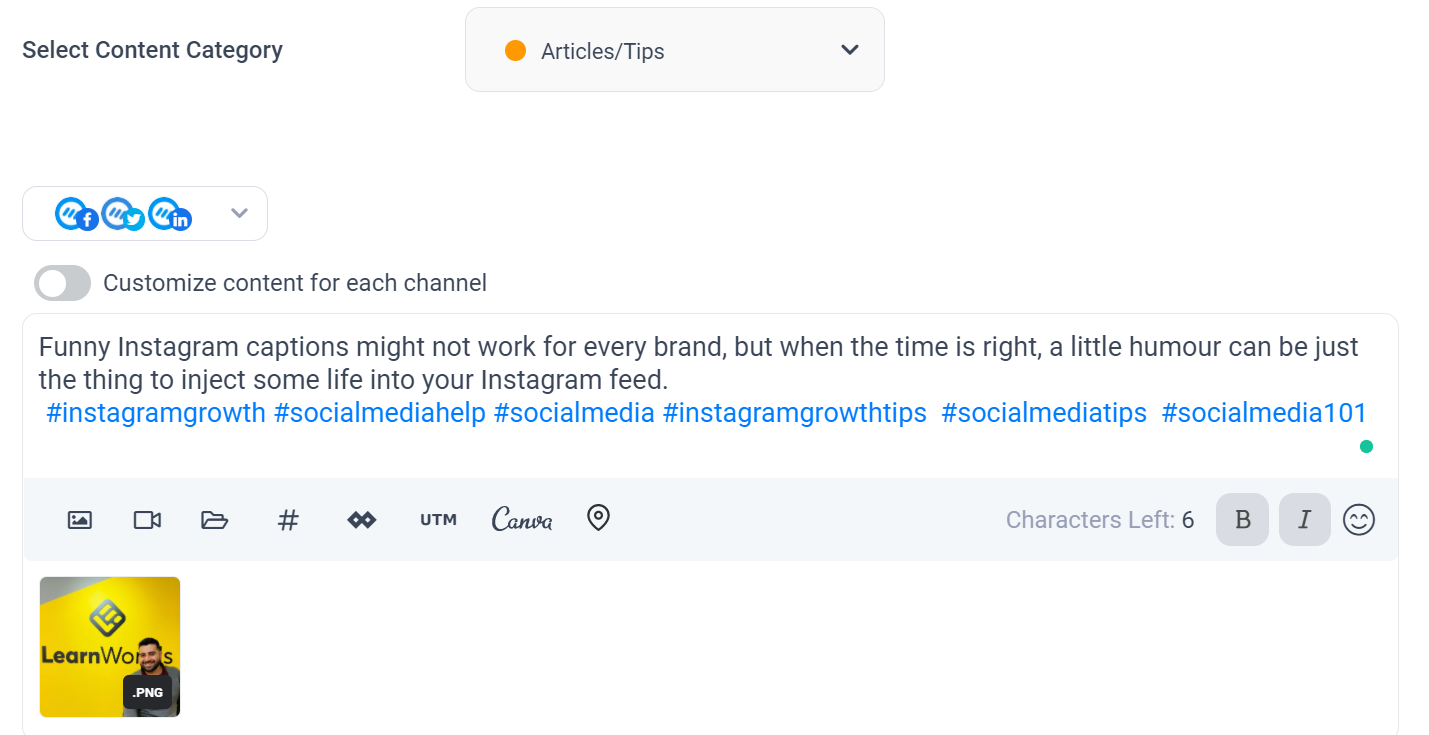
Task: Click the Select Content Category label
Action: point(152,49)
